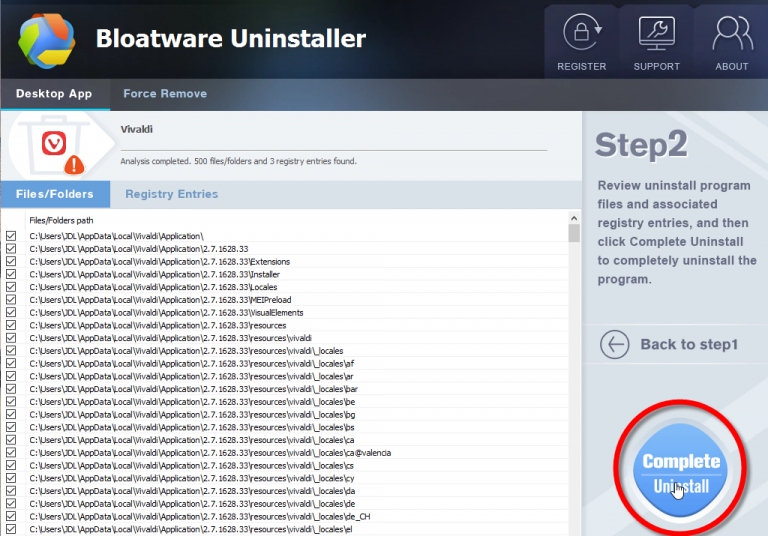The height and width of the screenshot is (536, 768).
Task: Click the SUPPORT label
Action: pyautogui.click(x=656, y=67)
